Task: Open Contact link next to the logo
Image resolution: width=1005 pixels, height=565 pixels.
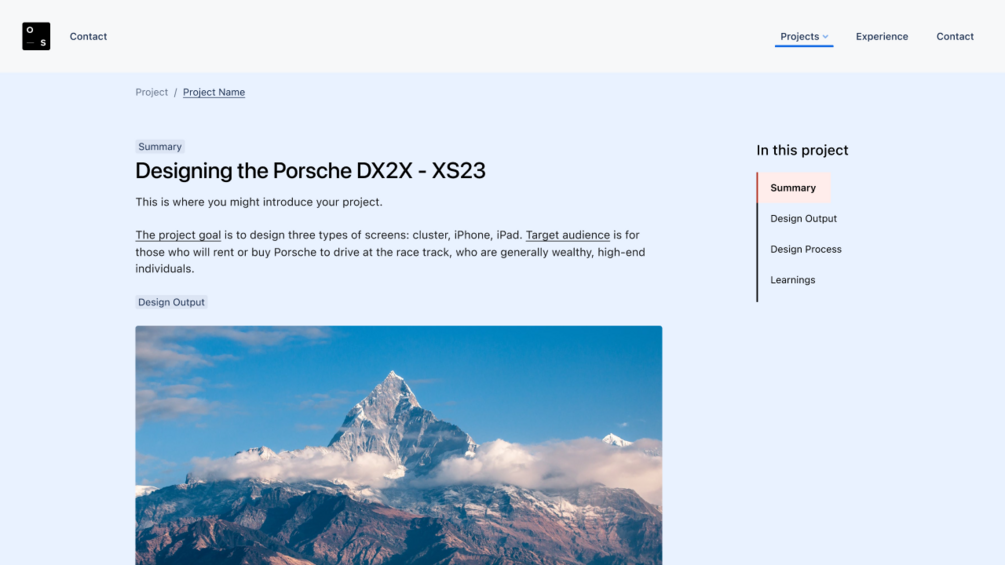Action: (x=88, y=37)
